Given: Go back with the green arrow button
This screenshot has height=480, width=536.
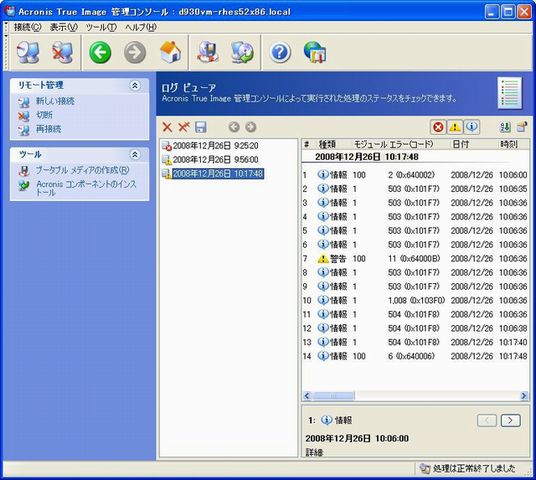Looking at the screenshot, I should [100, 53].
